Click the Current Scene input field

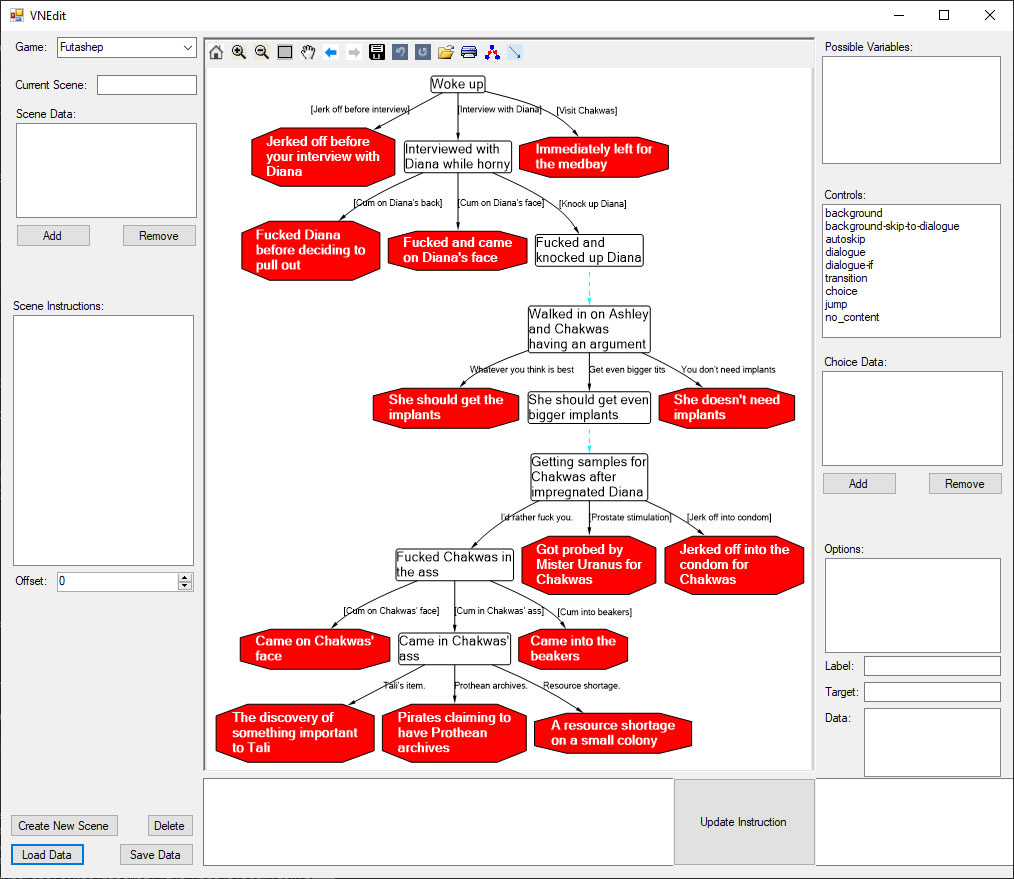pos(147,85)
